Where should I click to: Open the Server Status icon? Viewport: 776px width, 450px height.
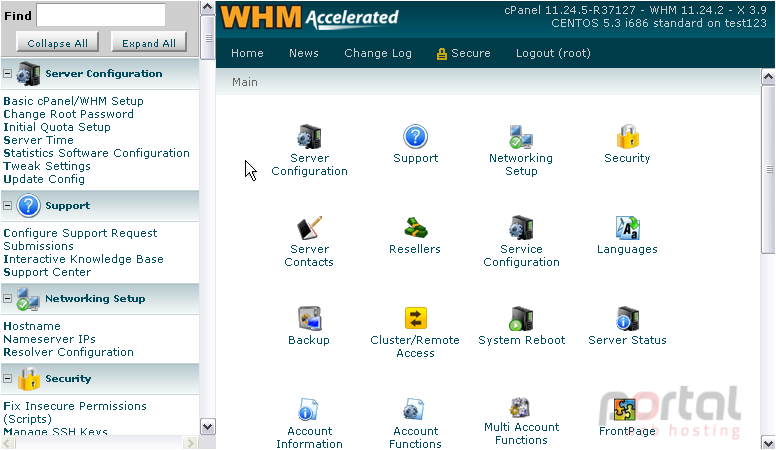coord(627,318)
